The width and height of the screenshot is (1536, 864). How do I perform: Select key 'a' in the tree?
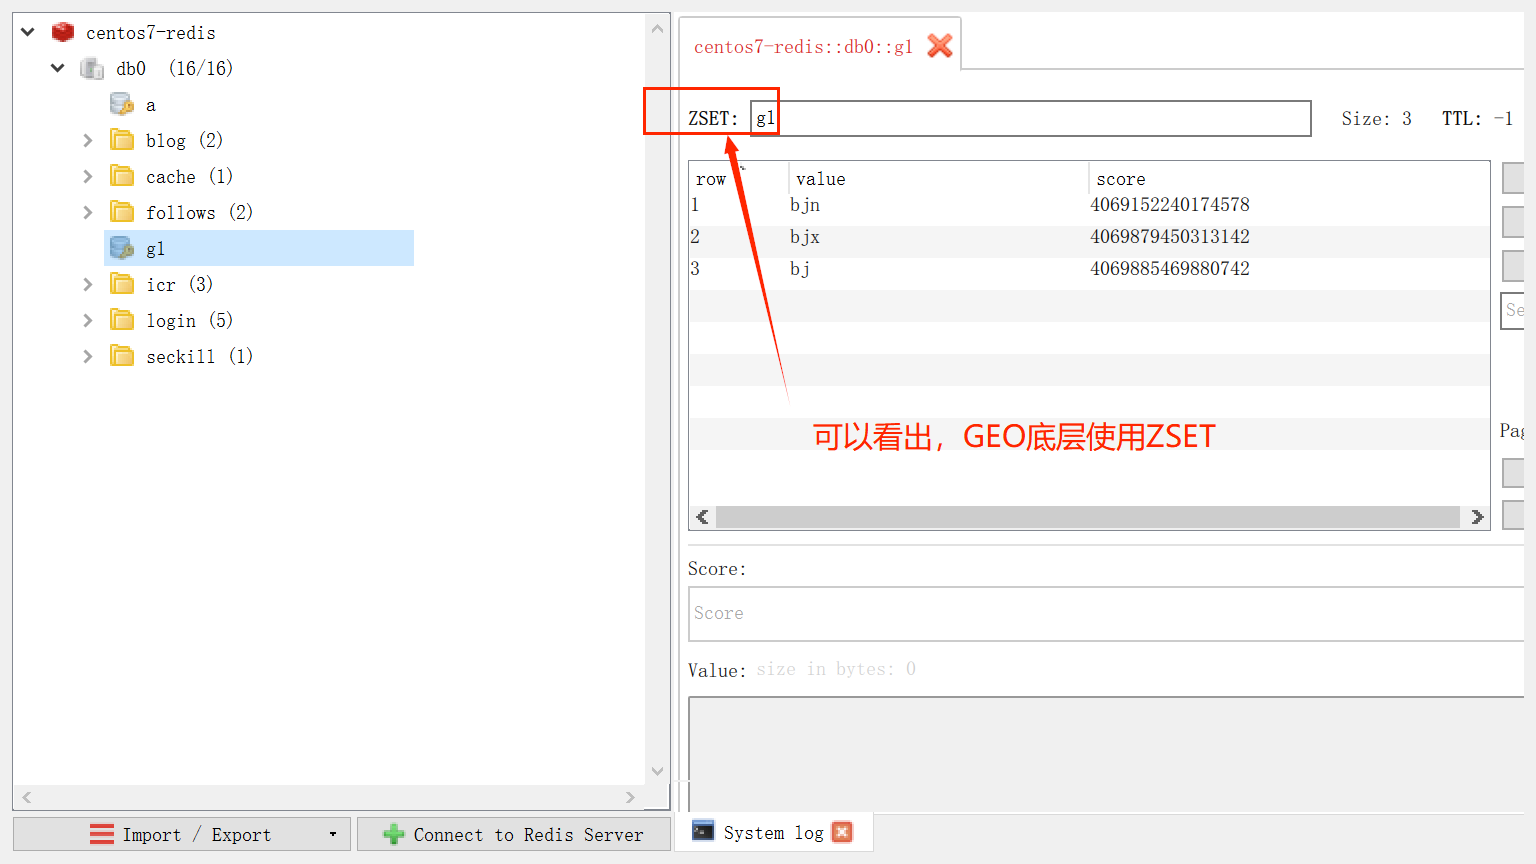pos(151,105)
